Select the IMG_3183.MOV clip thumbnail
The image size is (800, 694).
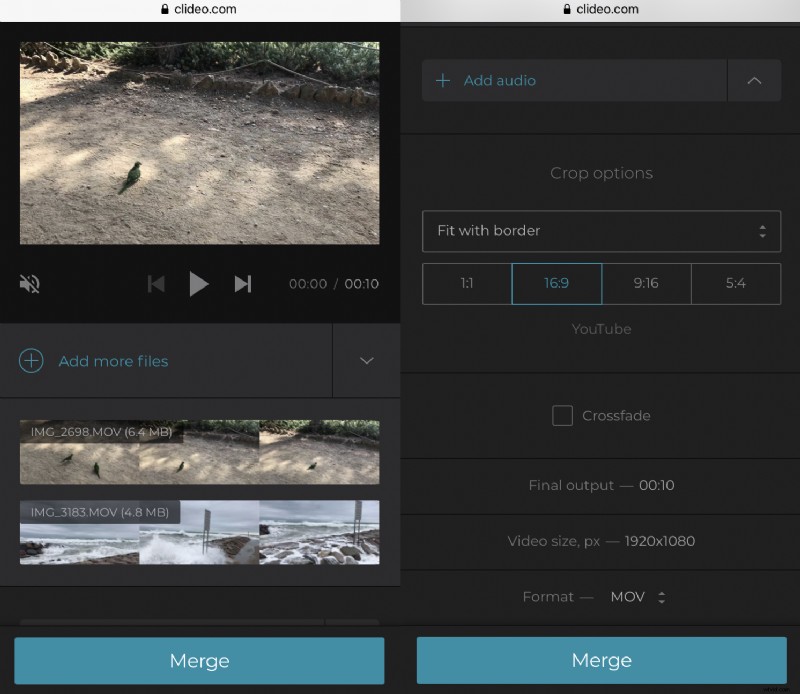pos(200,532)
